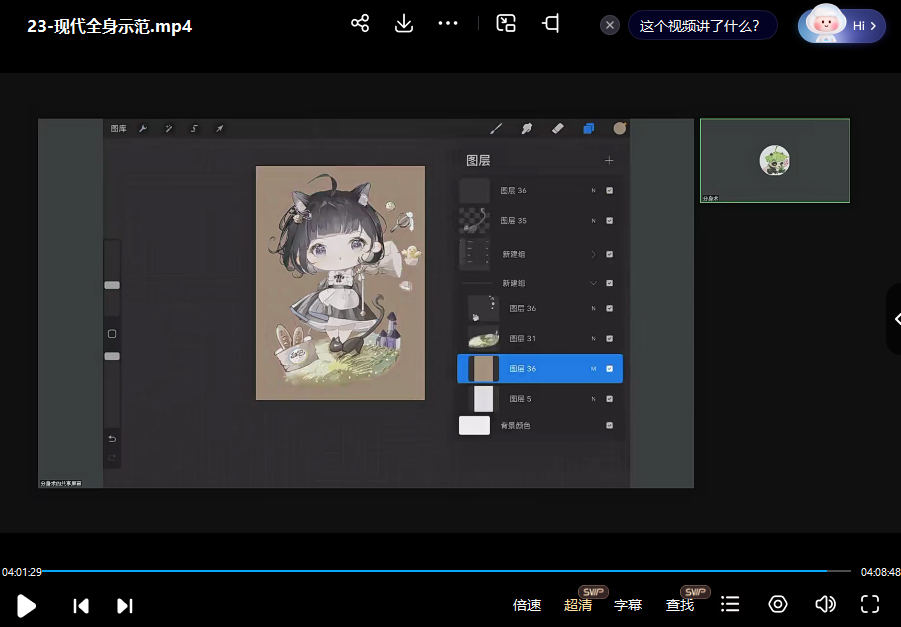Open the three-dot more options menu
Viewport: 901px width, 627px height.
click(448, 24)
